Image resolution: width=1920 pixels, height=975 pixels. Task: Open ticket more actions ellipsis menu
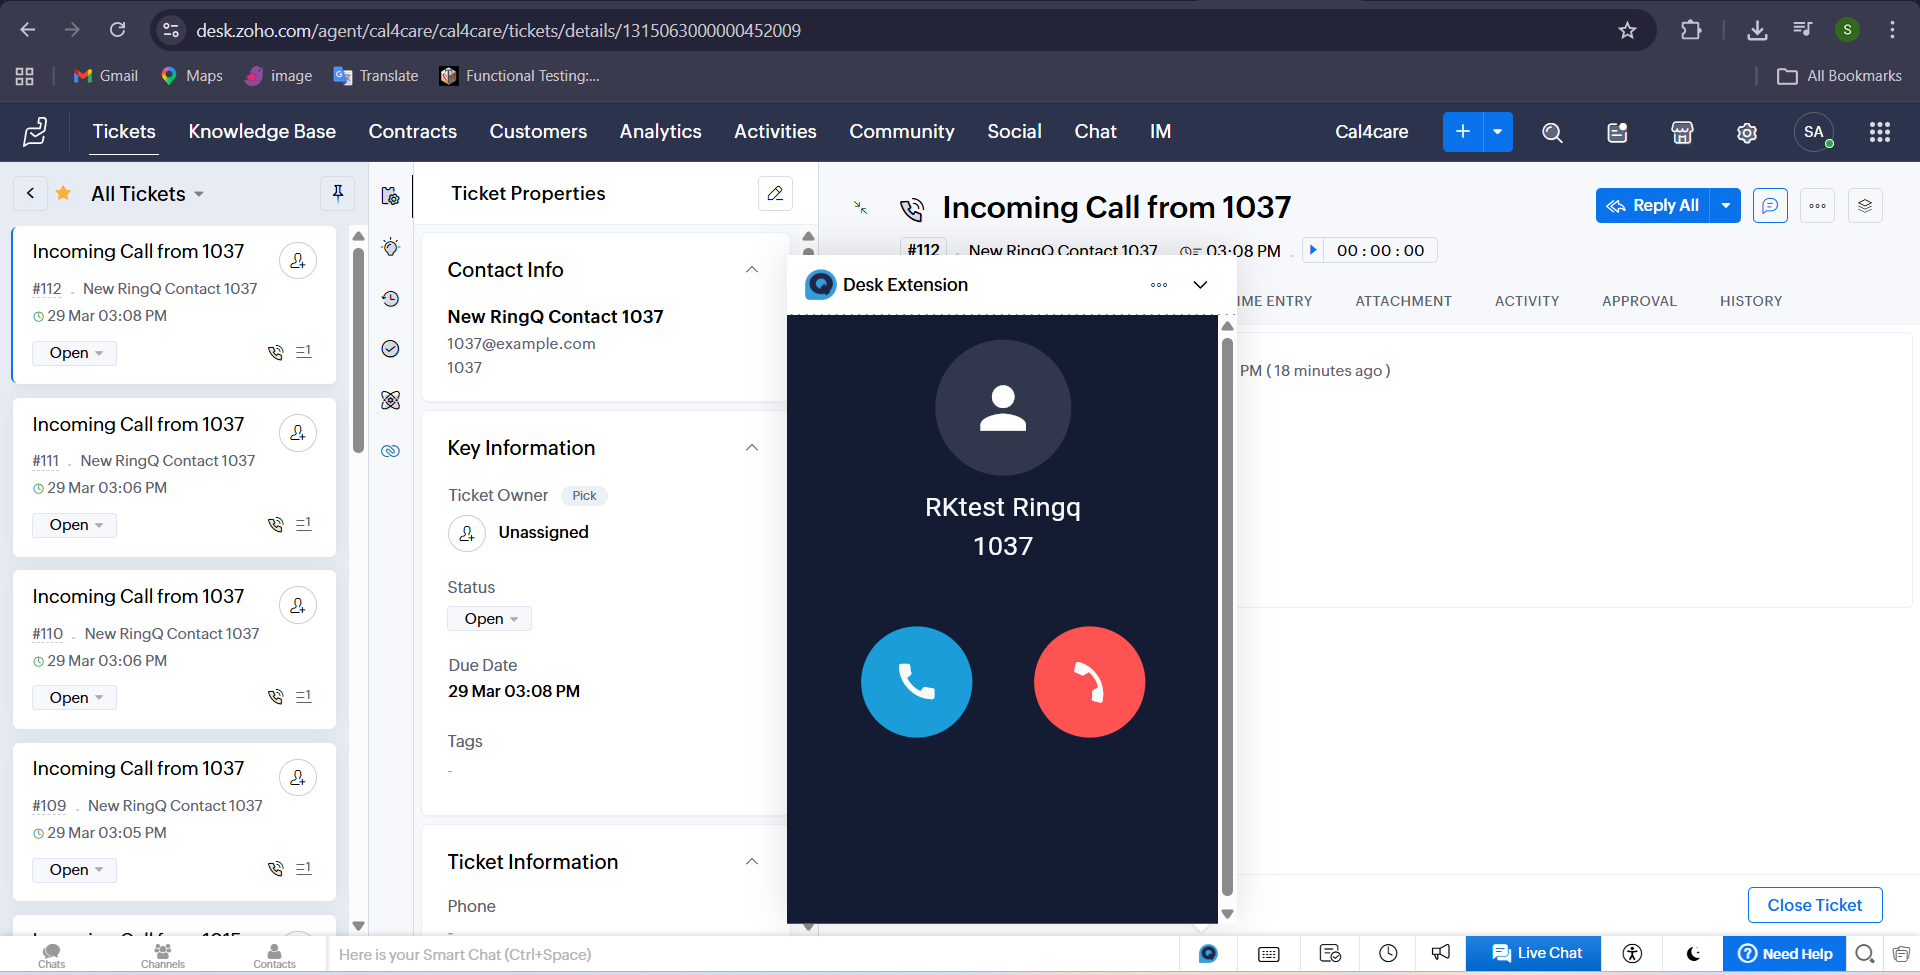[1817, 205]
